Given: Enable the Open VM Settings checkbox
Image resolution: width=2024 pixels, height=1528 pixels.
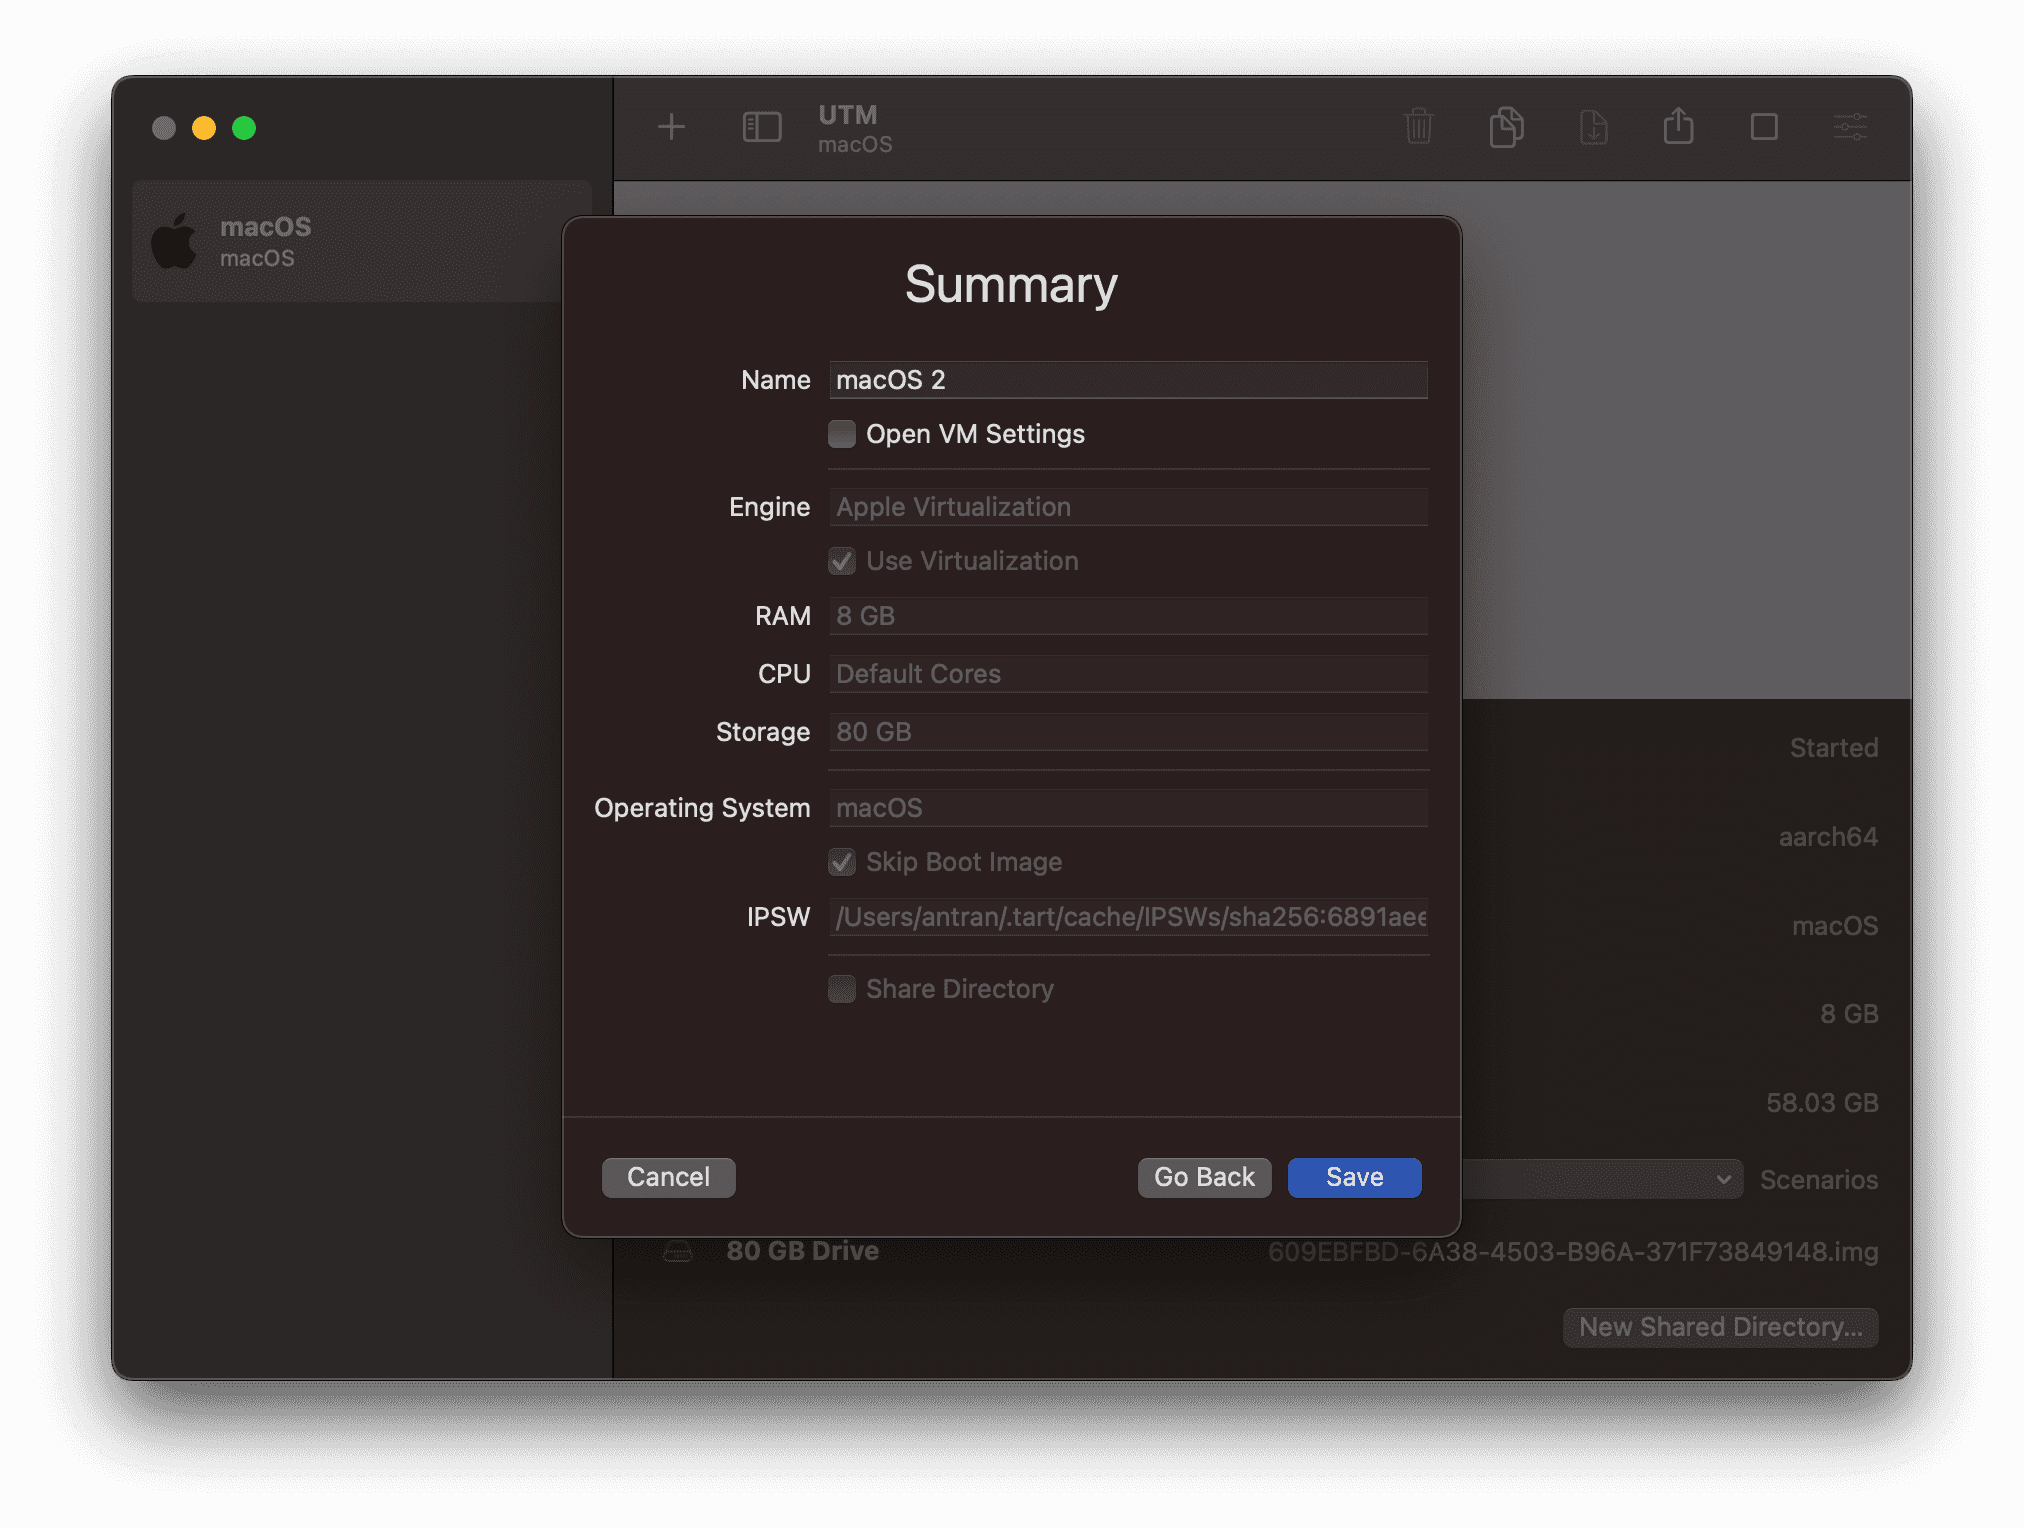Looking at the screenshot, I should [841, 434].
